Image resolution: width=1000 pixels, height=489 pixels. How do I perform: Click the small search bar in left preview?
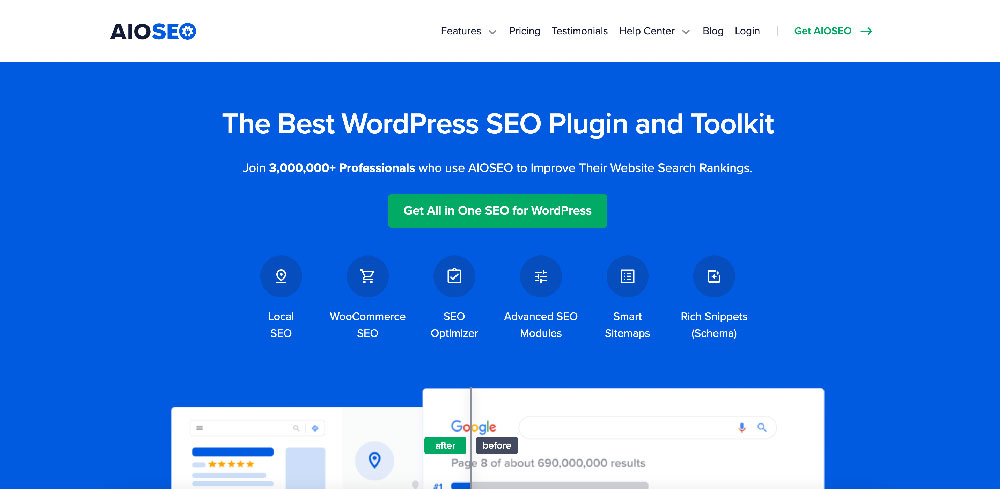258,428
